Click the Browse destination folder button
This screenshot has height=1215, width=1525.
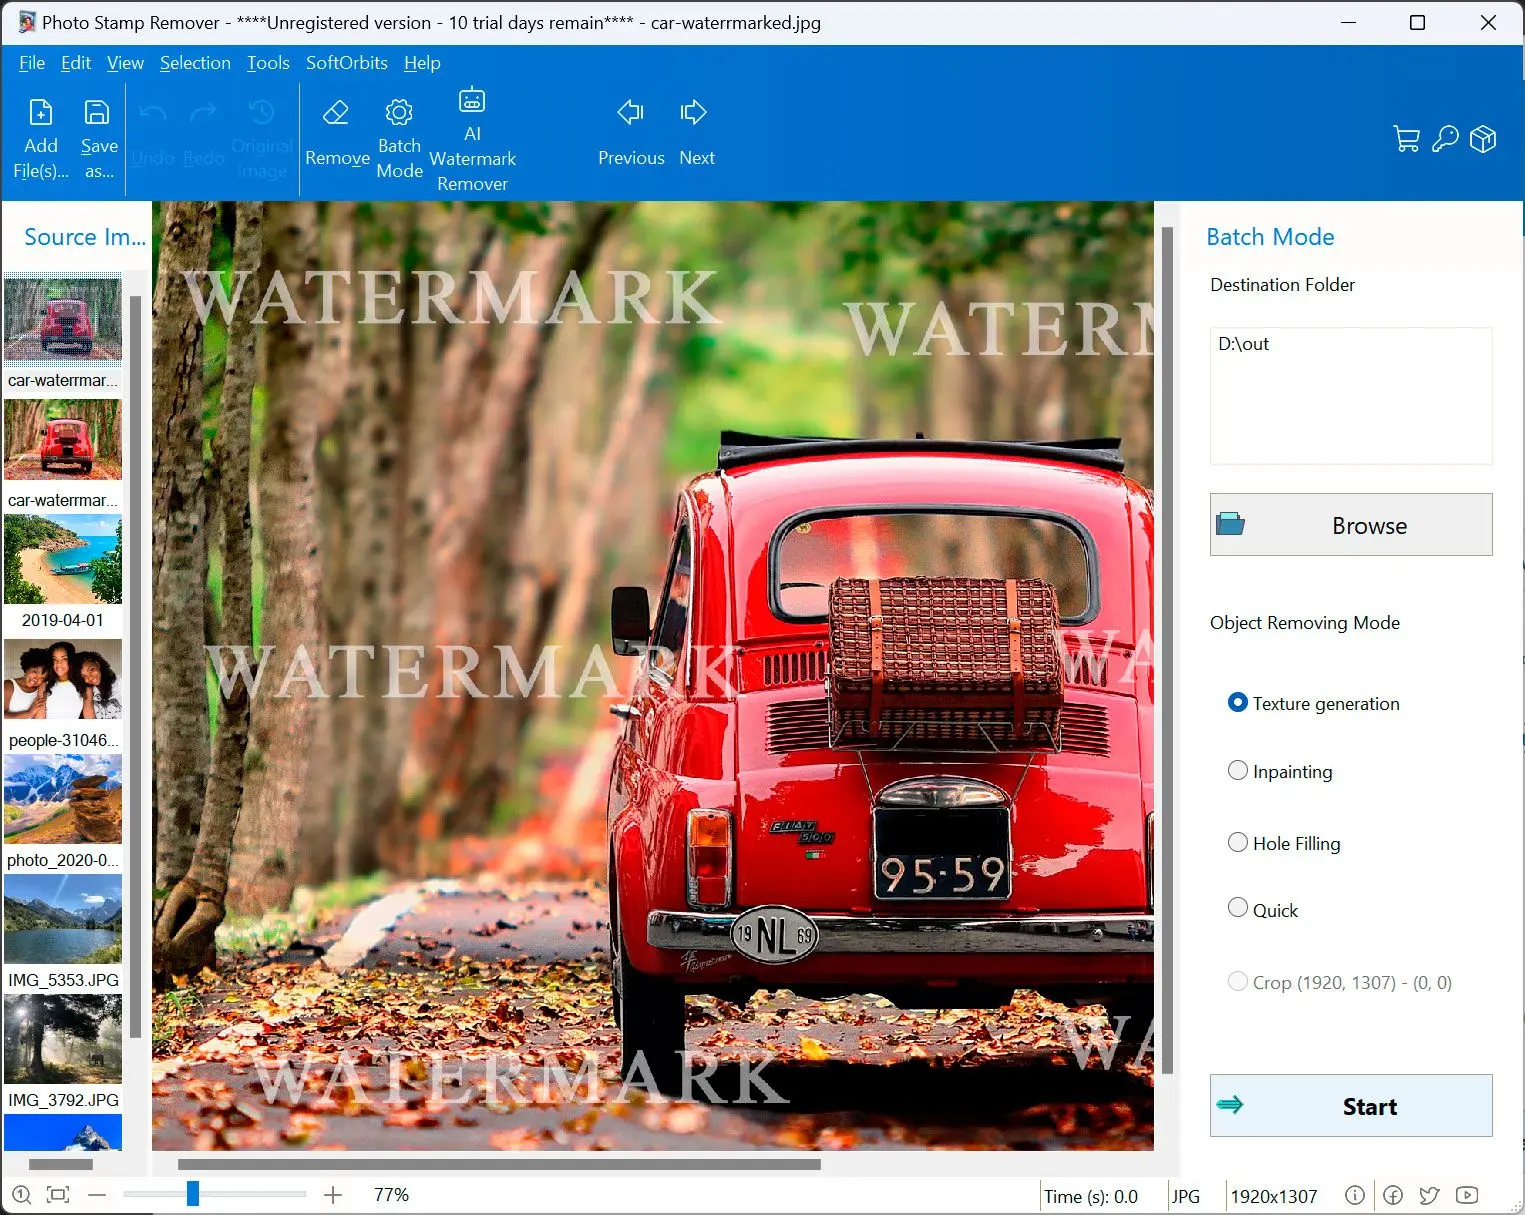1351,524
